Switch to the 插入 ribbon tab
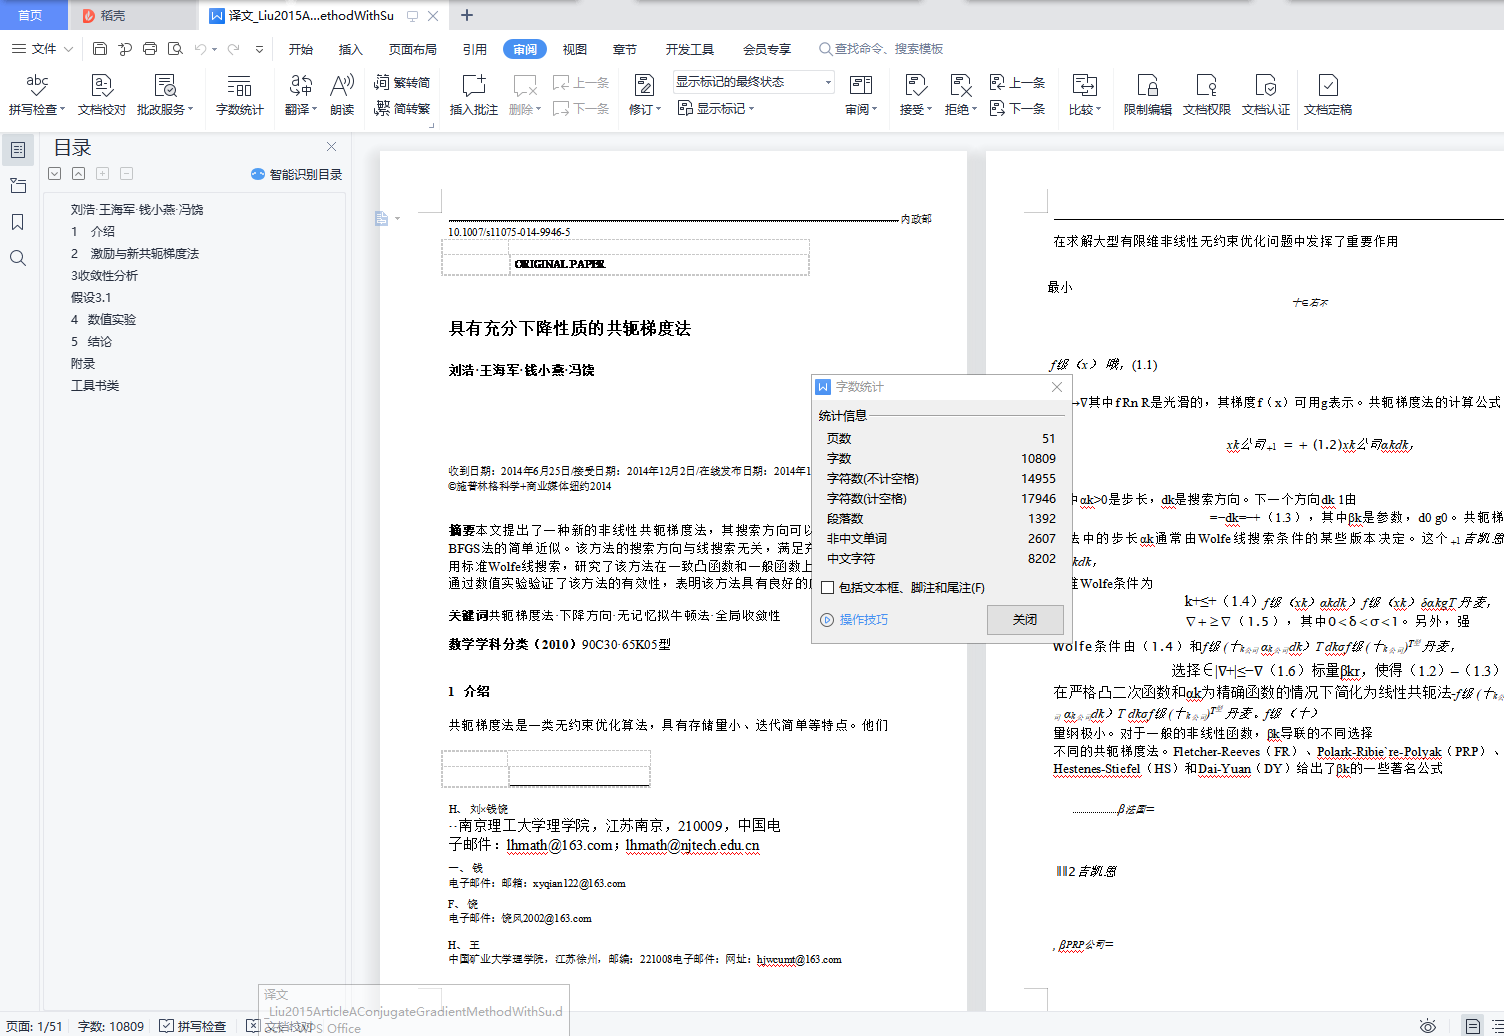1504x1036 pixels. tap(351, 49)
